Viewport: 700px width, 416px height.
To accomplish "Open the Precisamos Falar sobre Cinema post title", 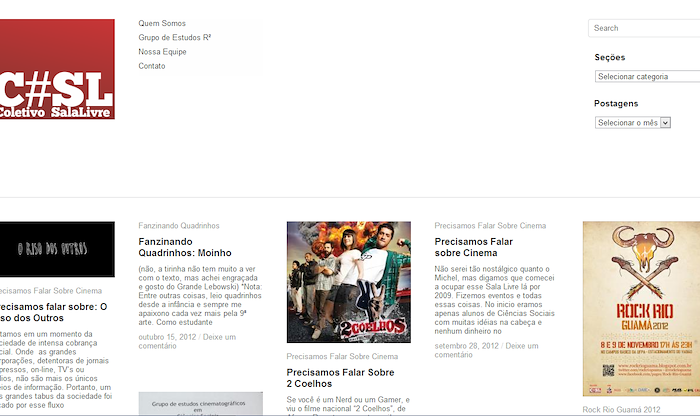I will tap(474, 247).
